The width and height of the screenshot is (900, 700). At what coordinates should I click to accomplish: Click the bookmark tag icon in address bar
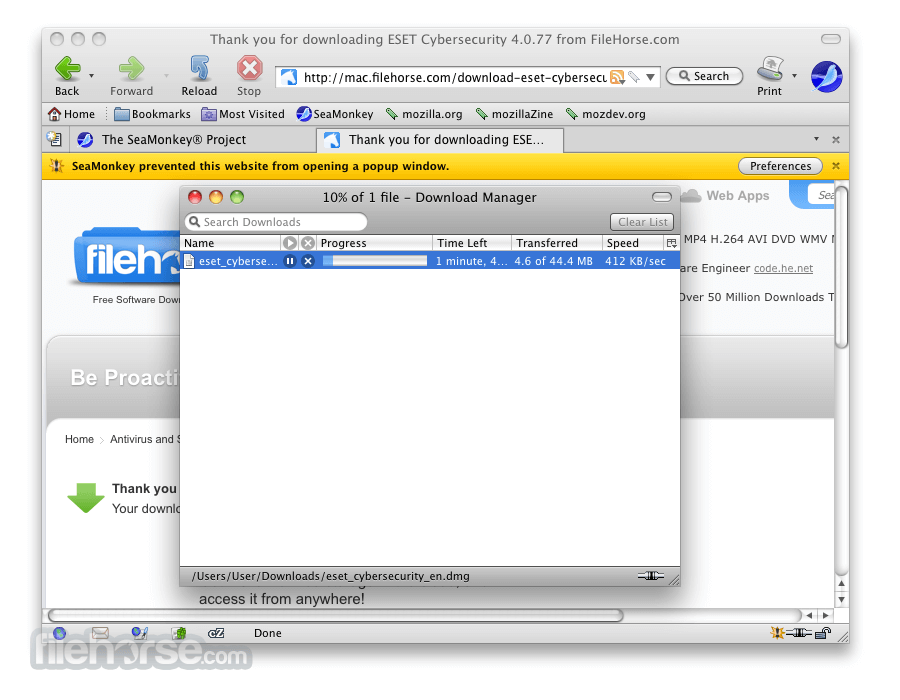(x=634, y=77)
